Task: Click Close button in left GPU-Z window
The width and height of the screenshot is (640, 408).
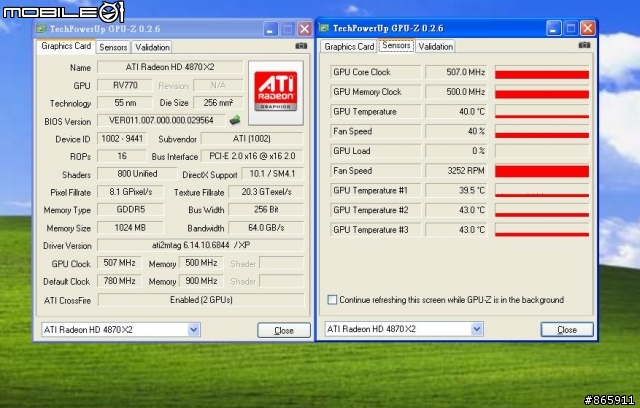Action: (284, 330)
